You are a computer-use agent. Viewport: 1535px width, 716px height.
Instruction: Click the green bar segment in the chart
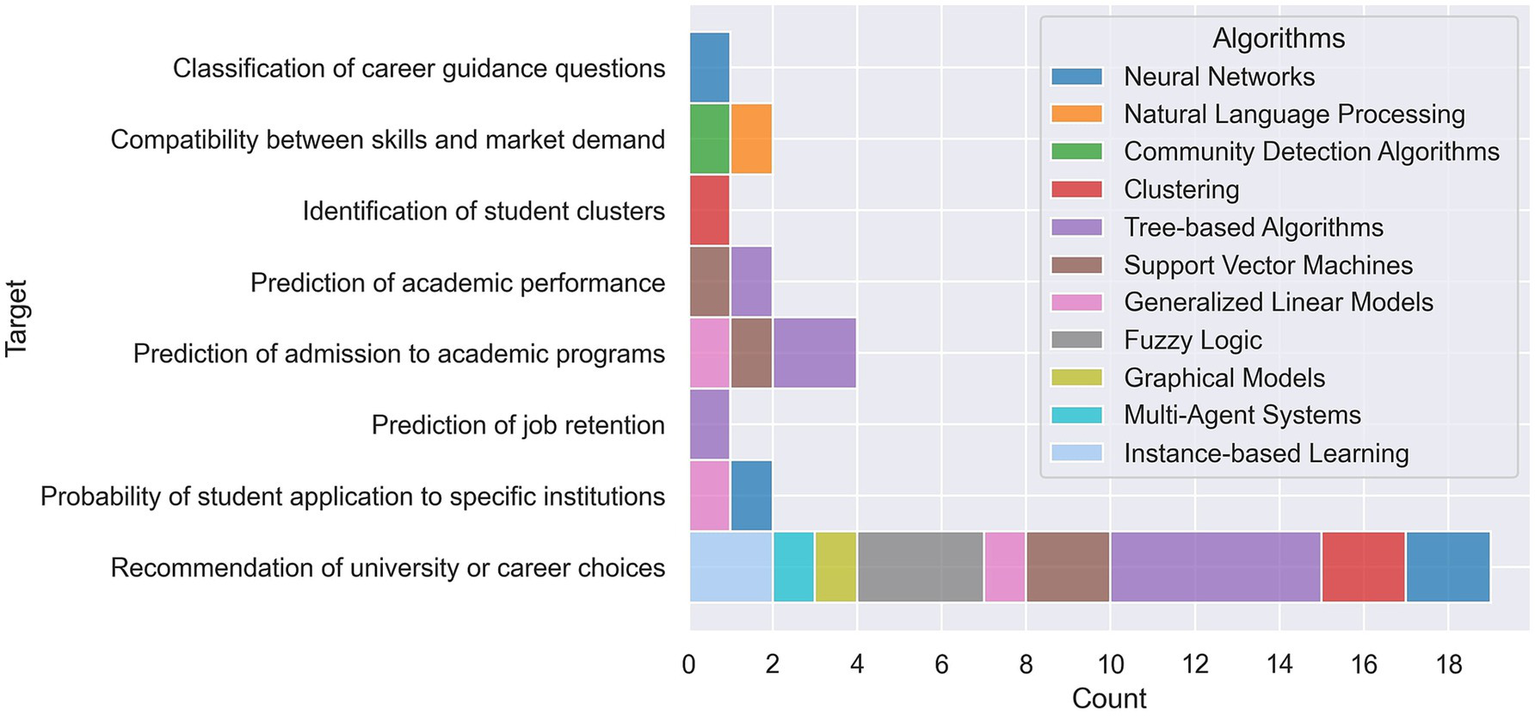[x=709, y=139]
